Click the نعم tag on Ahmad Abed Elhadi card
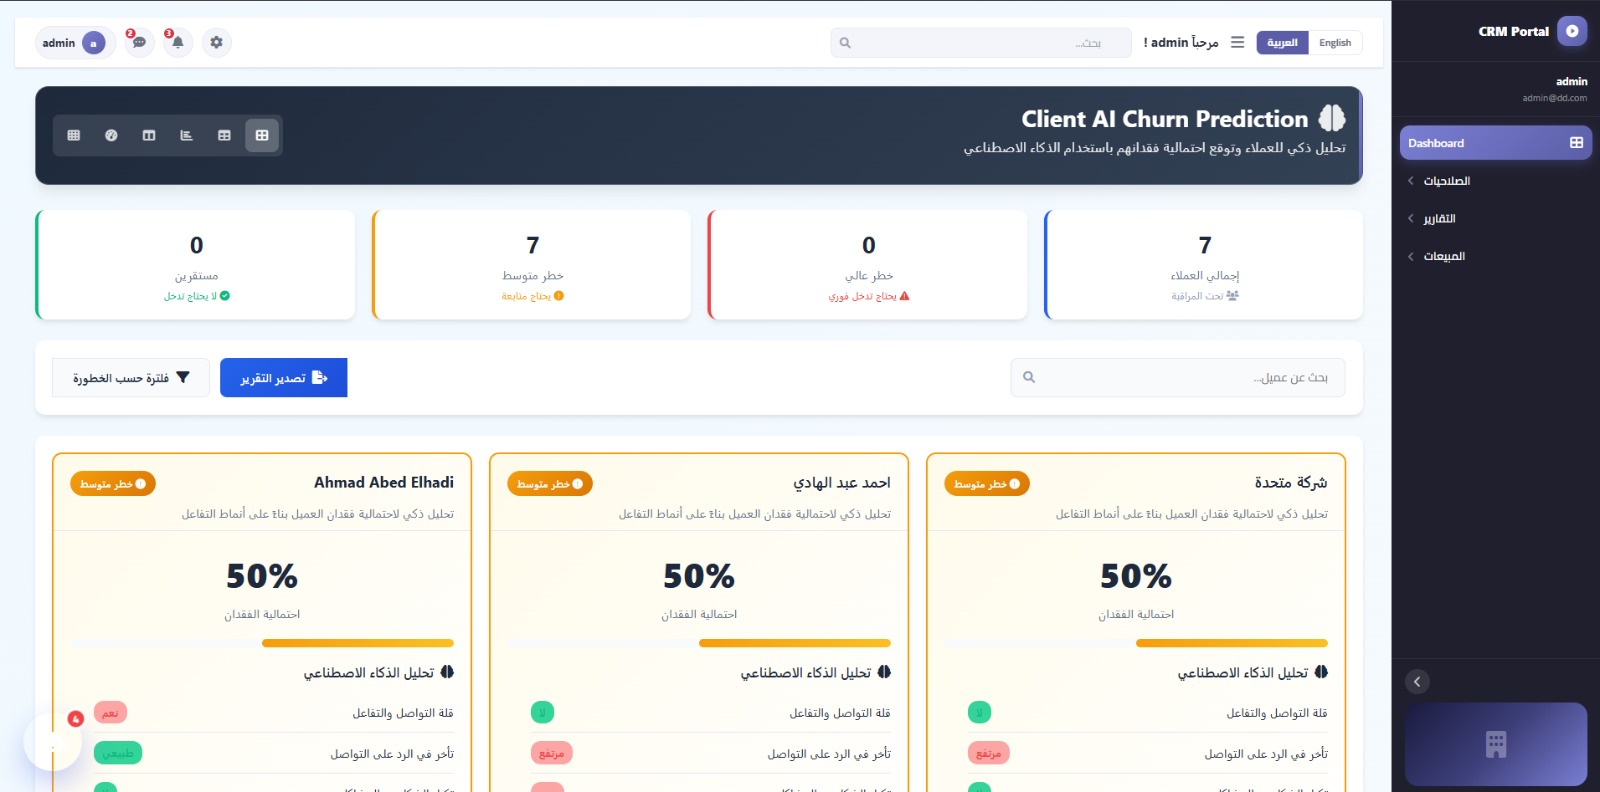This screenshot has height=792, width=1600. pyautogui.click(x=111, y=713)
